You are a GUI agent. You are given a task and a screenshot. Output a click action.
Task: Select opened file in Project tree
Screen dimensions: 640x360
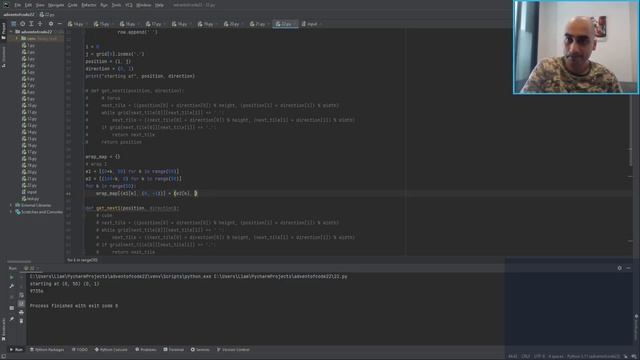pos(22,24)
